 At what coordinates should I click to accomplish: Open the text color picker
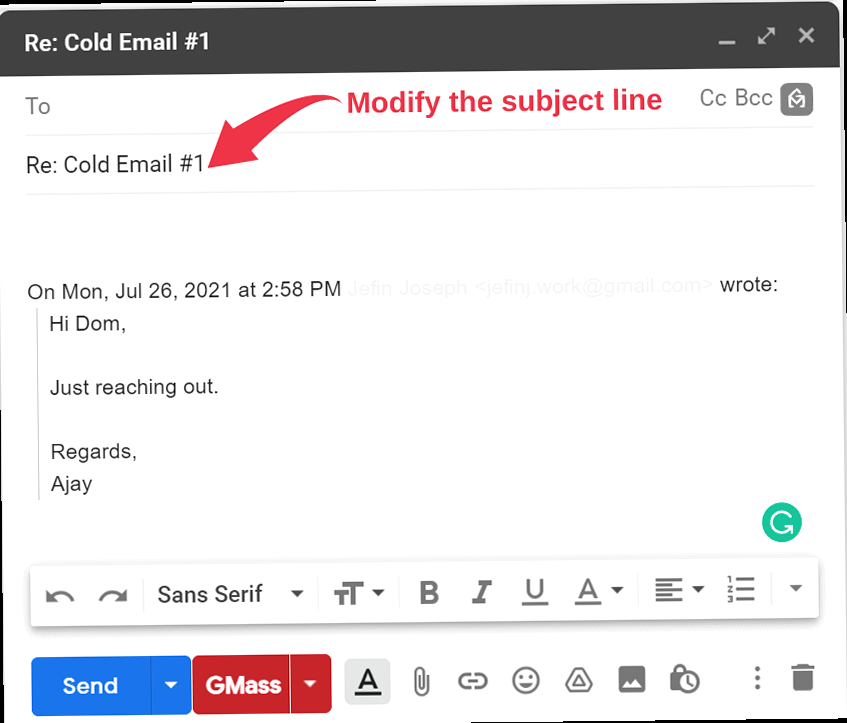coord(598,592)
